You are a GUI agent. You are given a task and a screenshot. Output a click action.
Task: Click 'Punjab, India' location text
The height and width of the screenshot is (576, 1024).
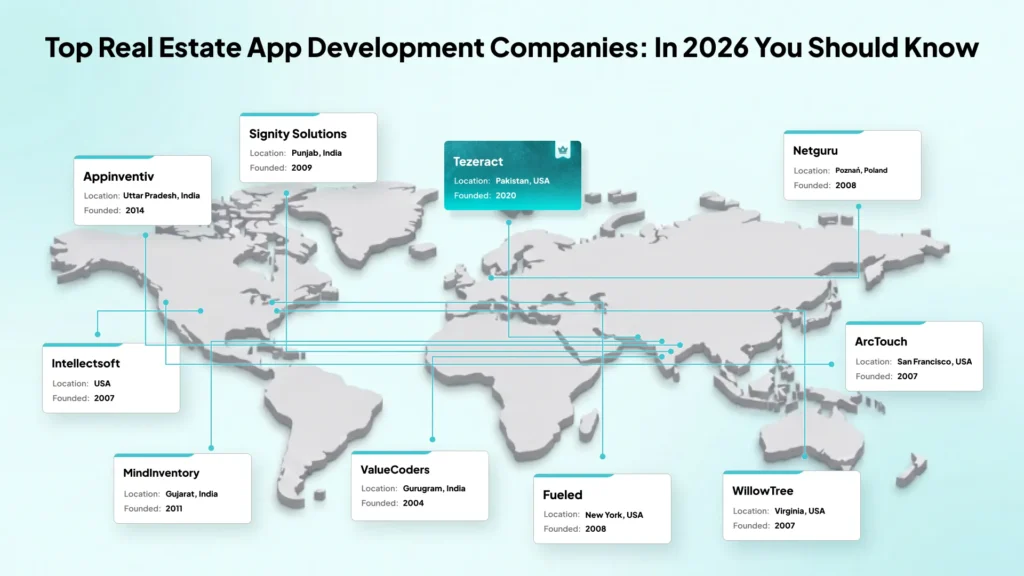coord(316,153)
